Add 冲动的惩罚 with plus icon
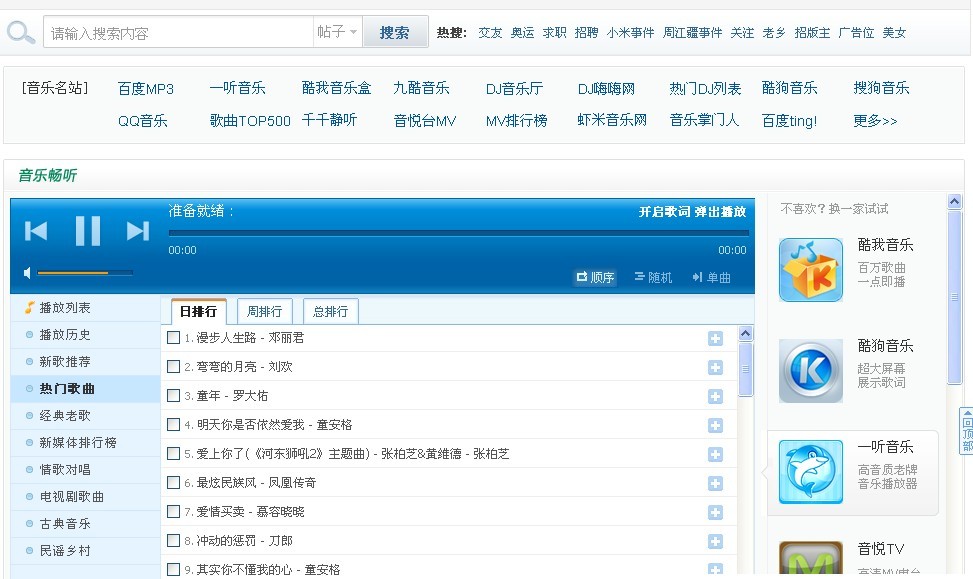 pos(715,541)
